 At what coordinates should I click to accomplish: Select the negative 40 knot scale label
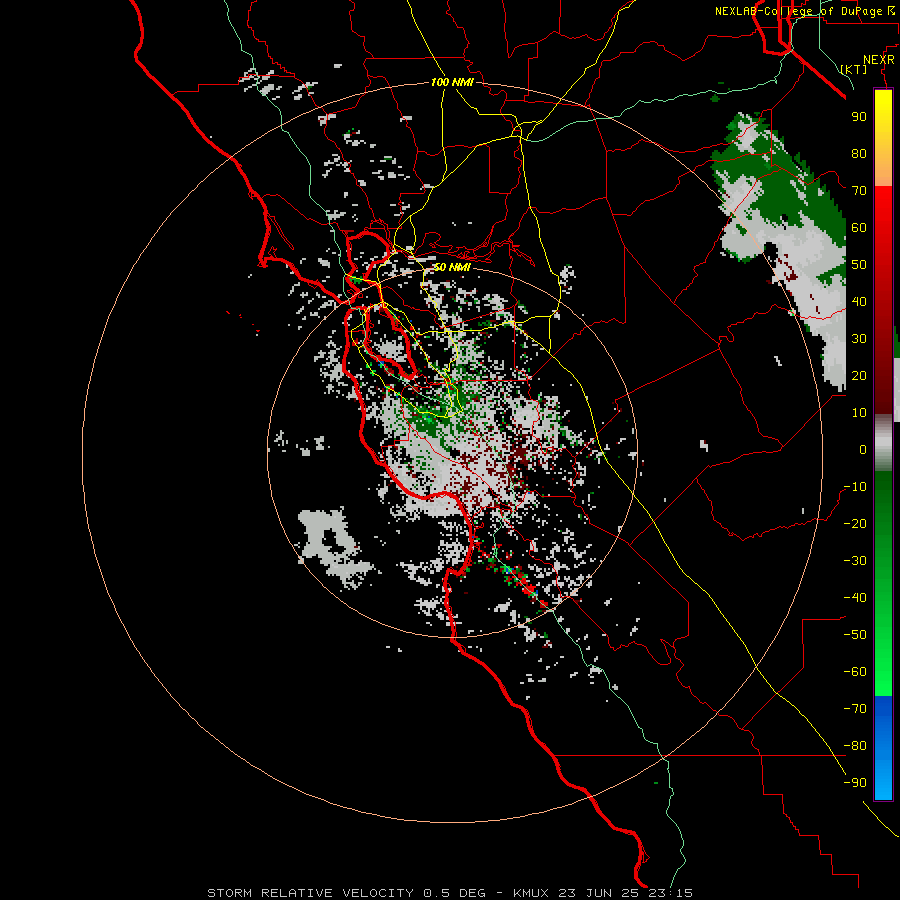(855, 598)
